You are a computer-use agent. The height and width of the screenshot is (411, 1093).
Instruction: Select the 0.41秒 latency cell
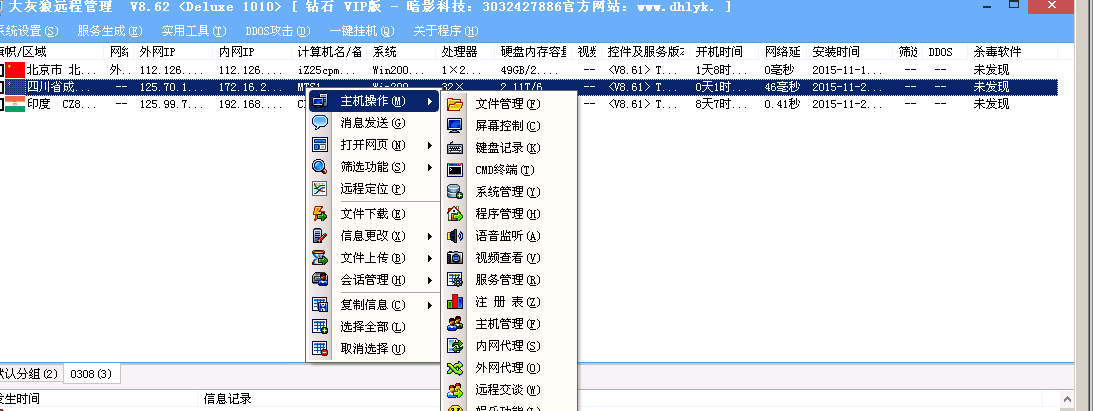[784, 104]
